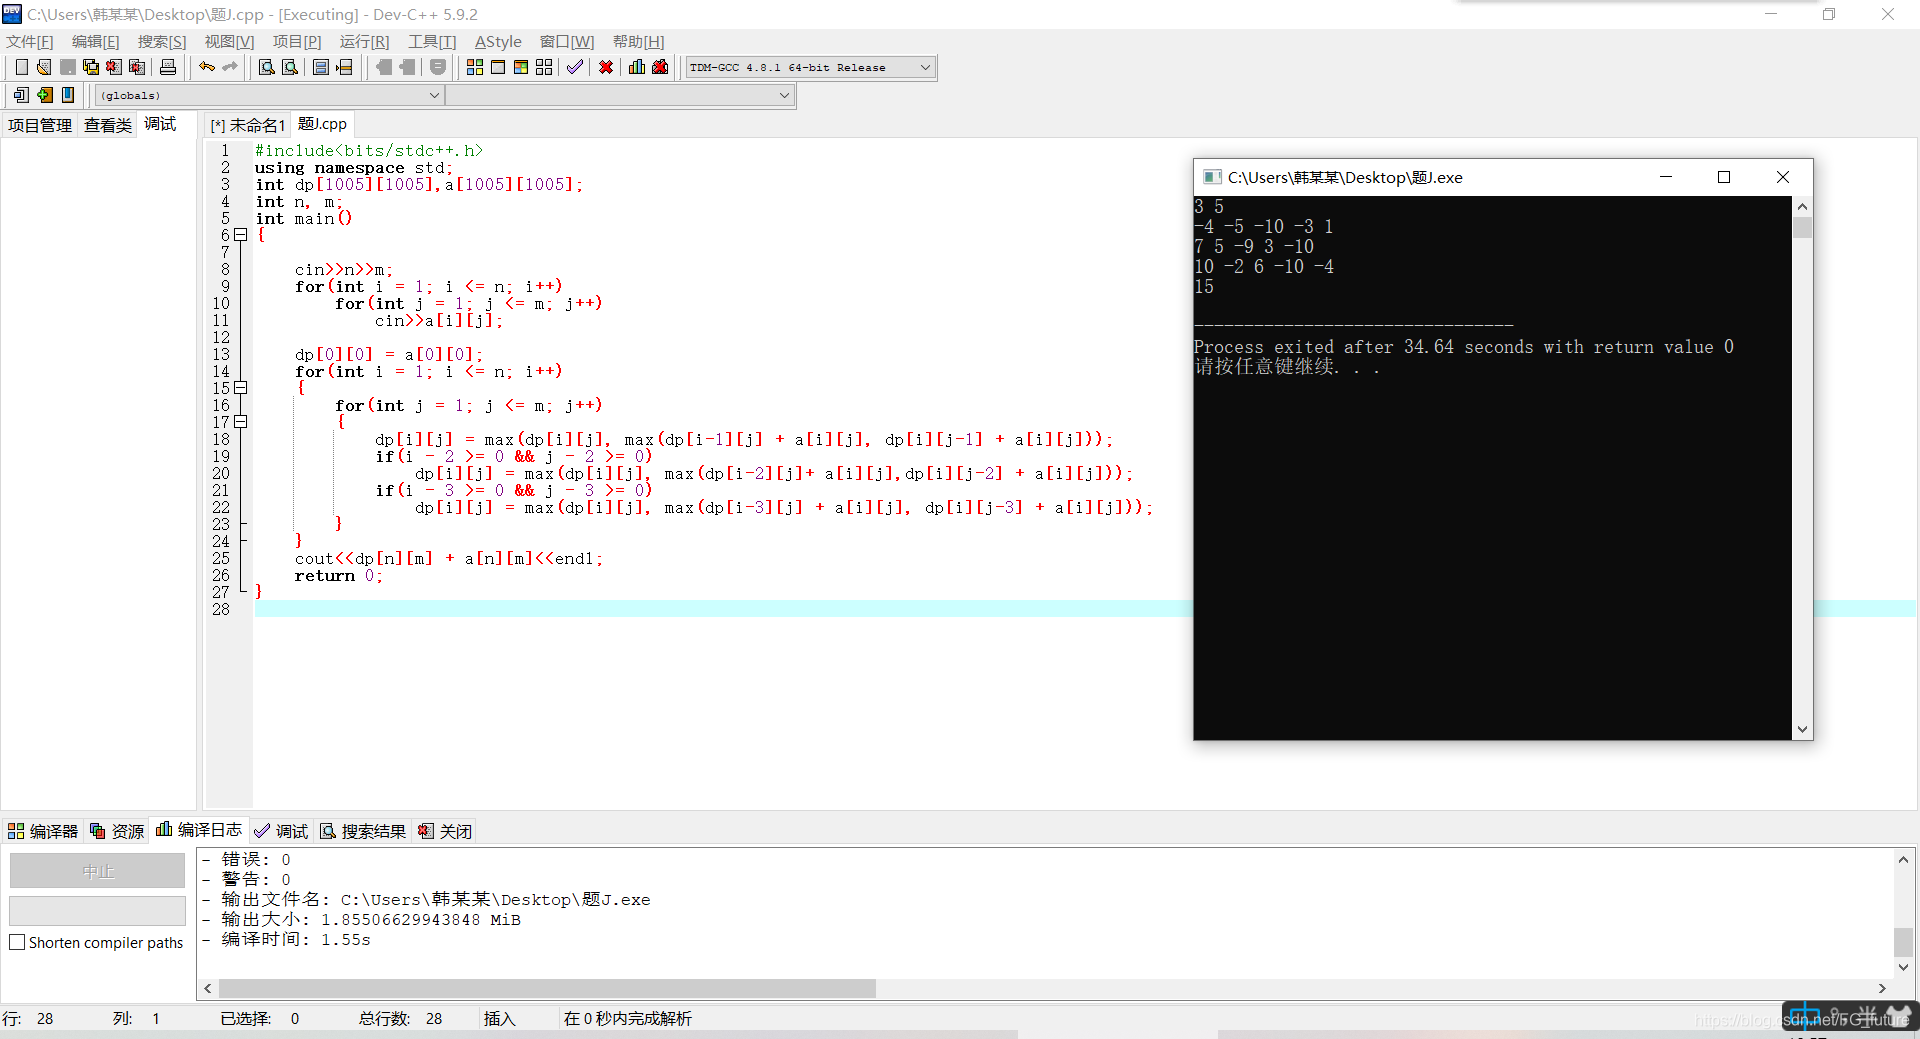Screen dimensions: 1920x1039
Task: Click the Toggle comment toolbar icon
Action: [438, 67]
